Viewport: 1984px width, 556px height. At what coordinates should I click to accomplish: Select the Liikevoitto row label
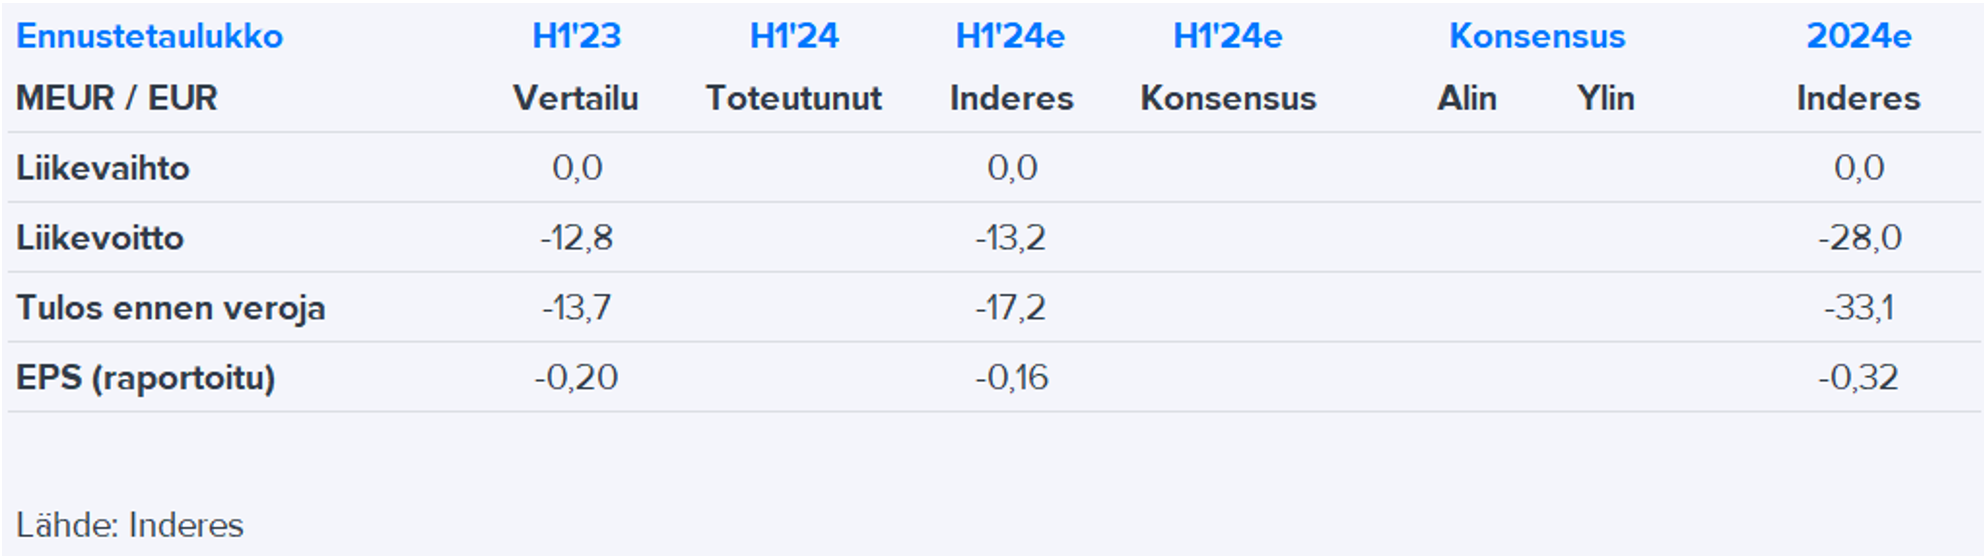(100, 238)
